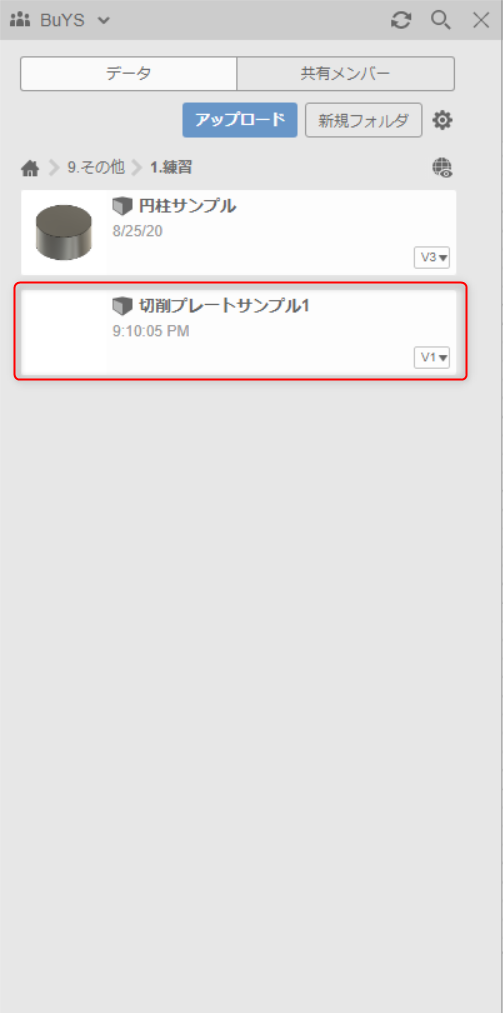Switch to the 共有メンバー tab
The width and height of the screenshot is (503, 1013).
[x=345, y=74]
